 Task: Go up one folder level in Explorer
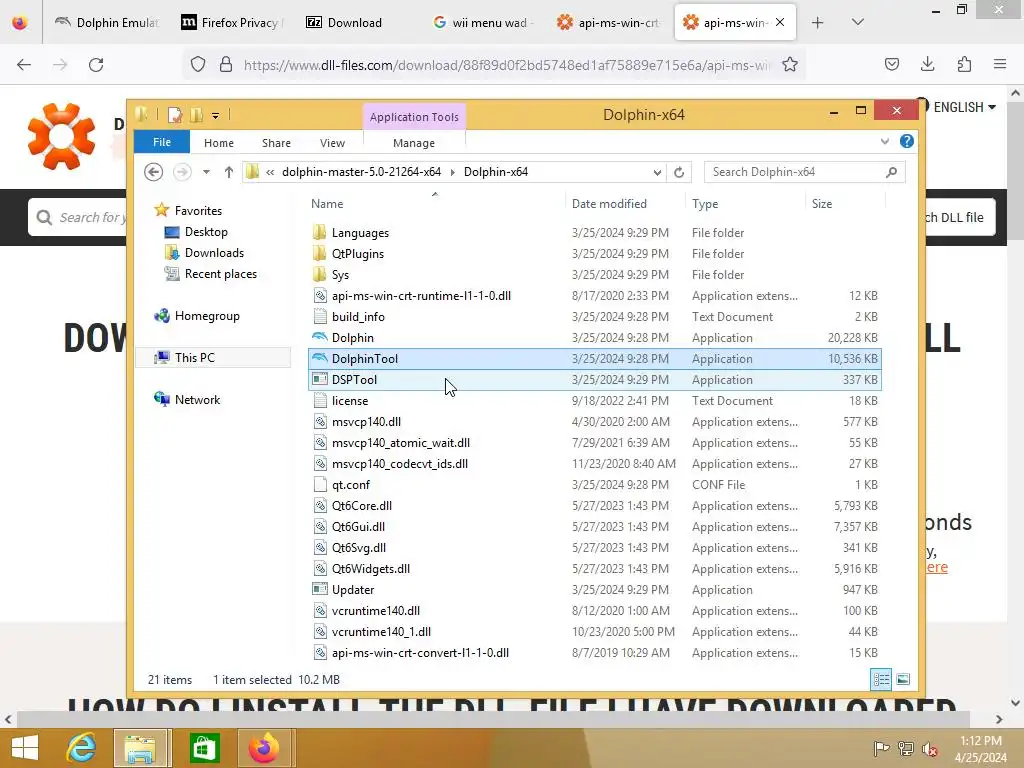[x=229, y=172]
